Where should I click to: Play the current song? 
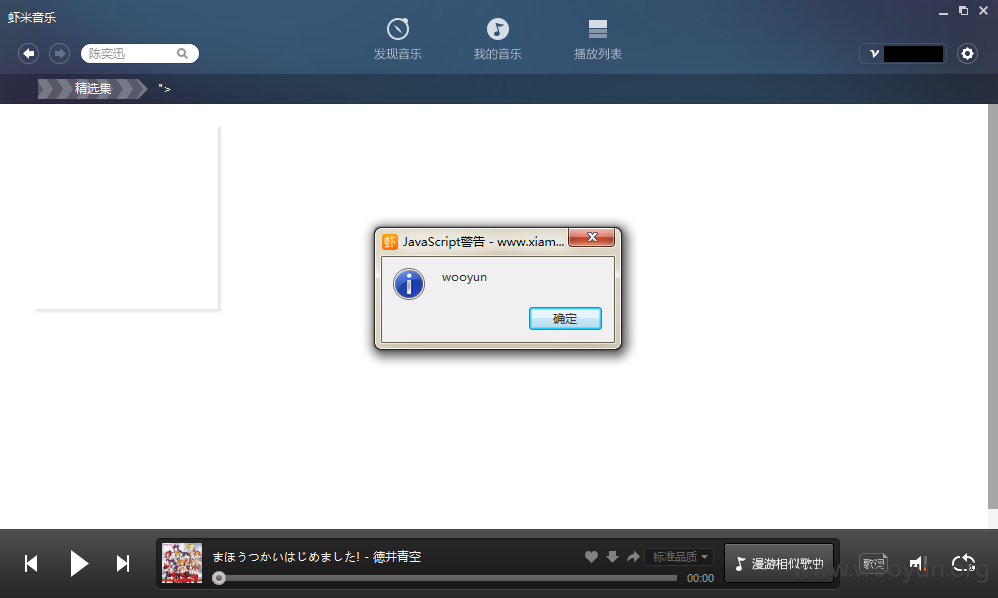click(78, 564)
